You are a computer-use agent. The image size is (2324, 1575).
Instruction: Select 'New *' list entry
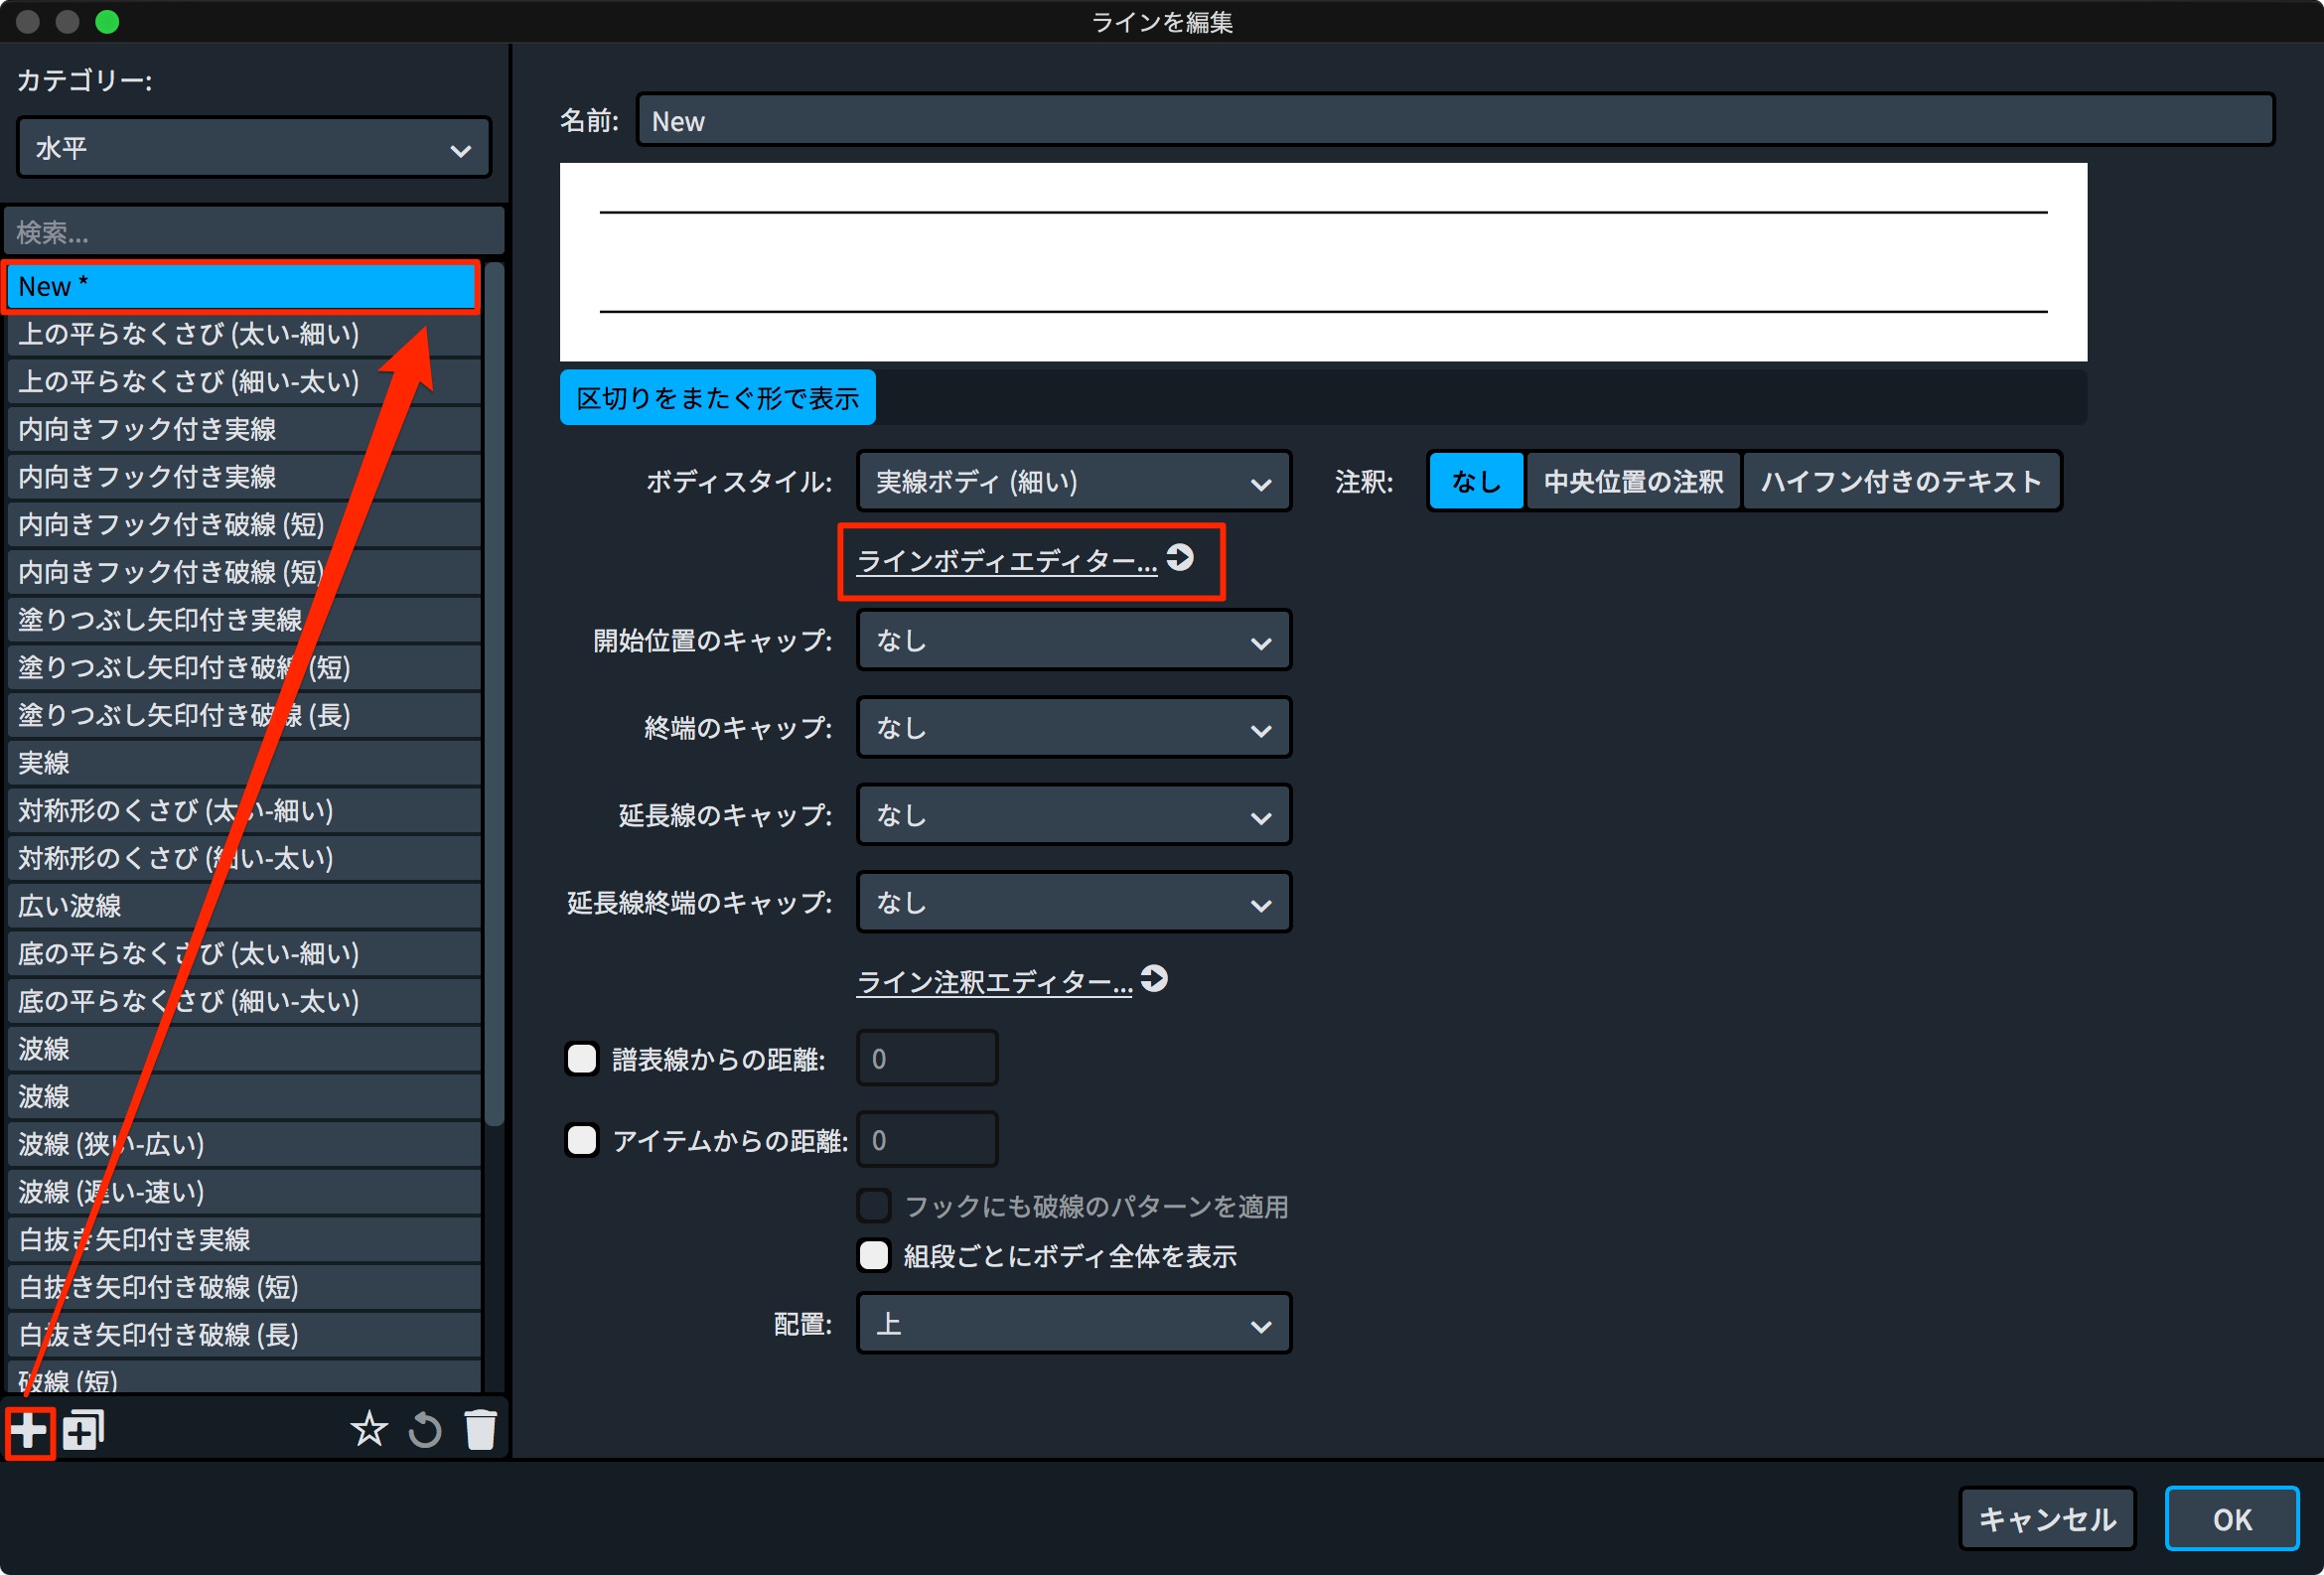(242, 287)
